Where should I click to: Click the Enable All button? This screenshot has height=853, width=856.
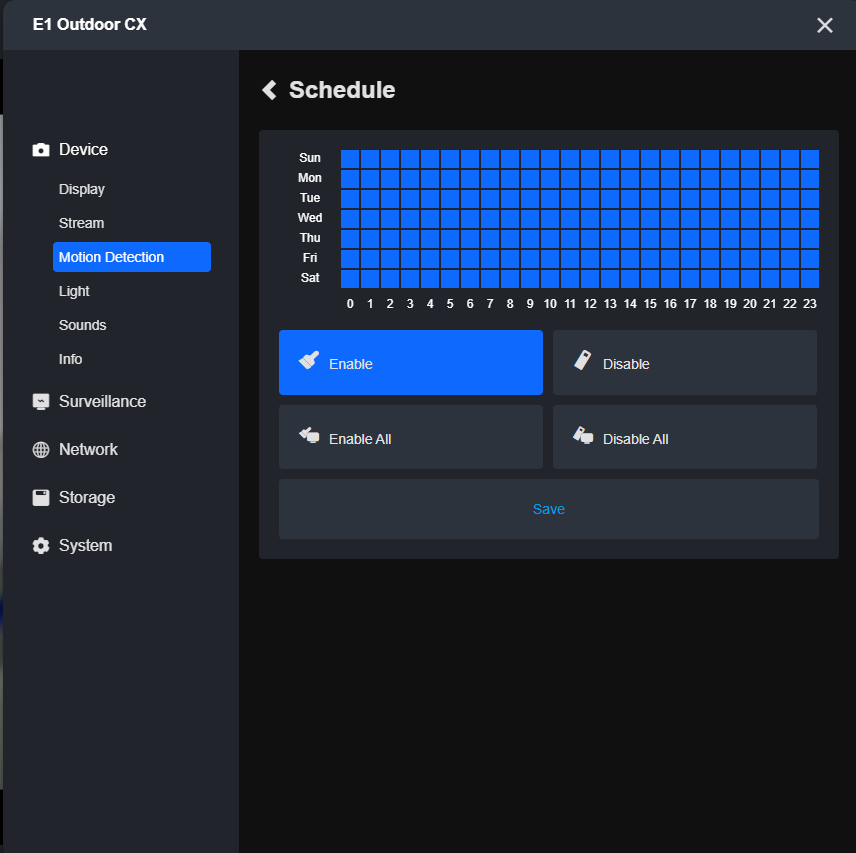click(x=411, y=437)
